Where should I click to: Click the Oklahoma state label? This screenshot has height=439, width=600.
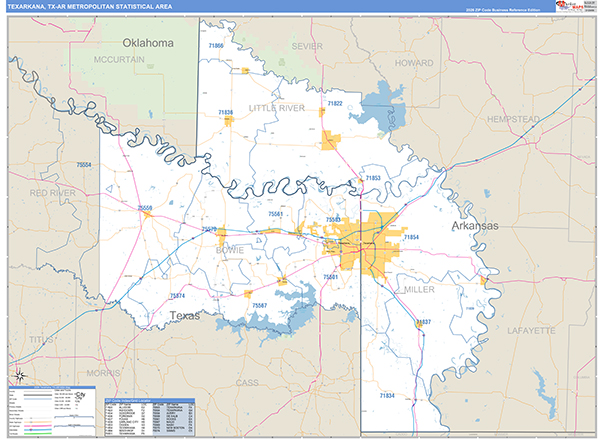[x=147, y=43]
